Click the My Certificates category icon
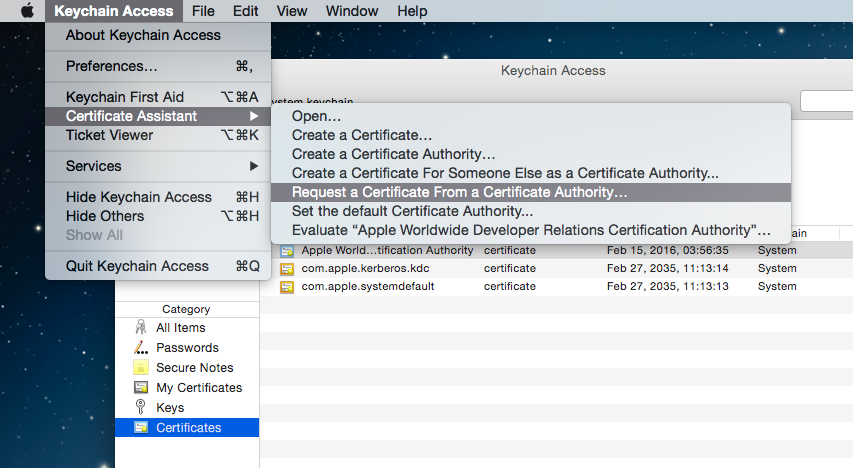 point(141,387)
